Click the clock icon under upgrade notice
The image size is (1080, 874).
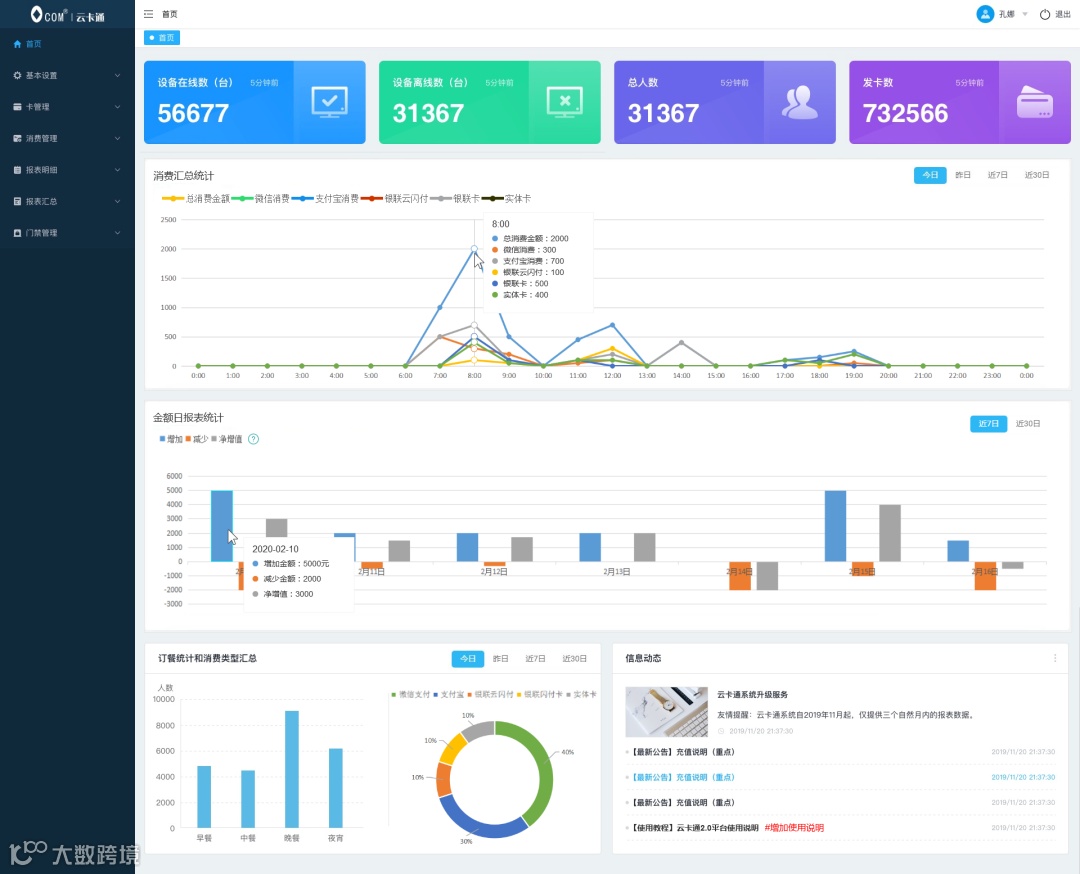tap(721, 731)
